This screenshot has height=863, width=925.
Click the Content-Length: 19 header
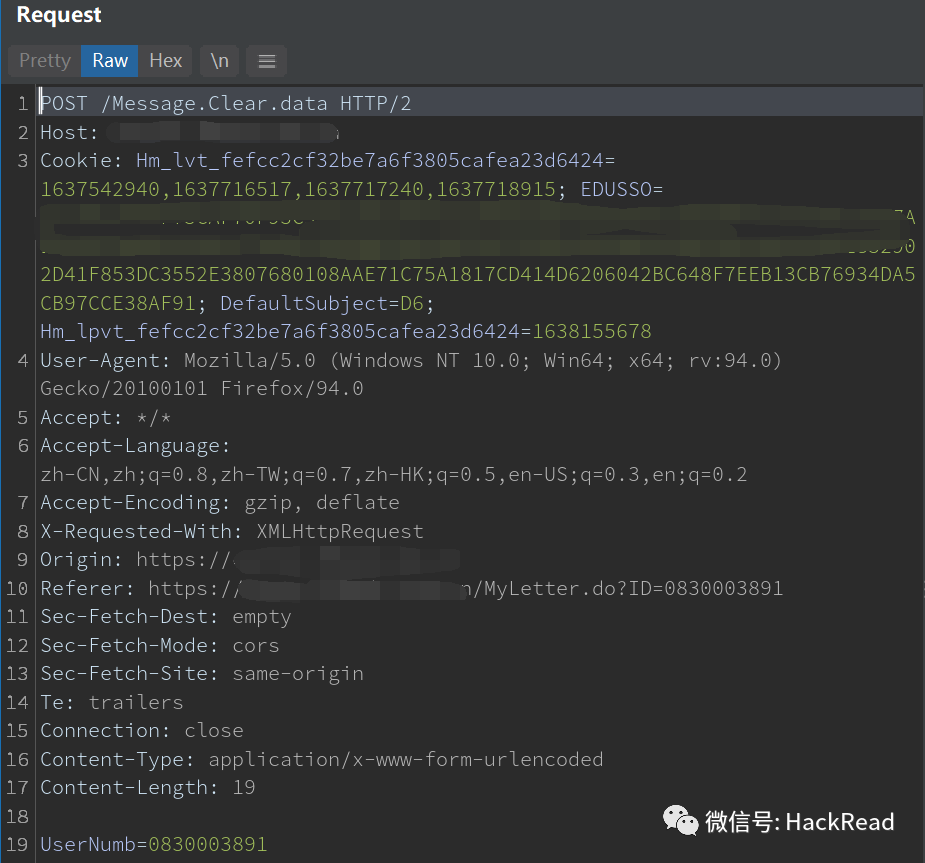(x=147, y=787)
